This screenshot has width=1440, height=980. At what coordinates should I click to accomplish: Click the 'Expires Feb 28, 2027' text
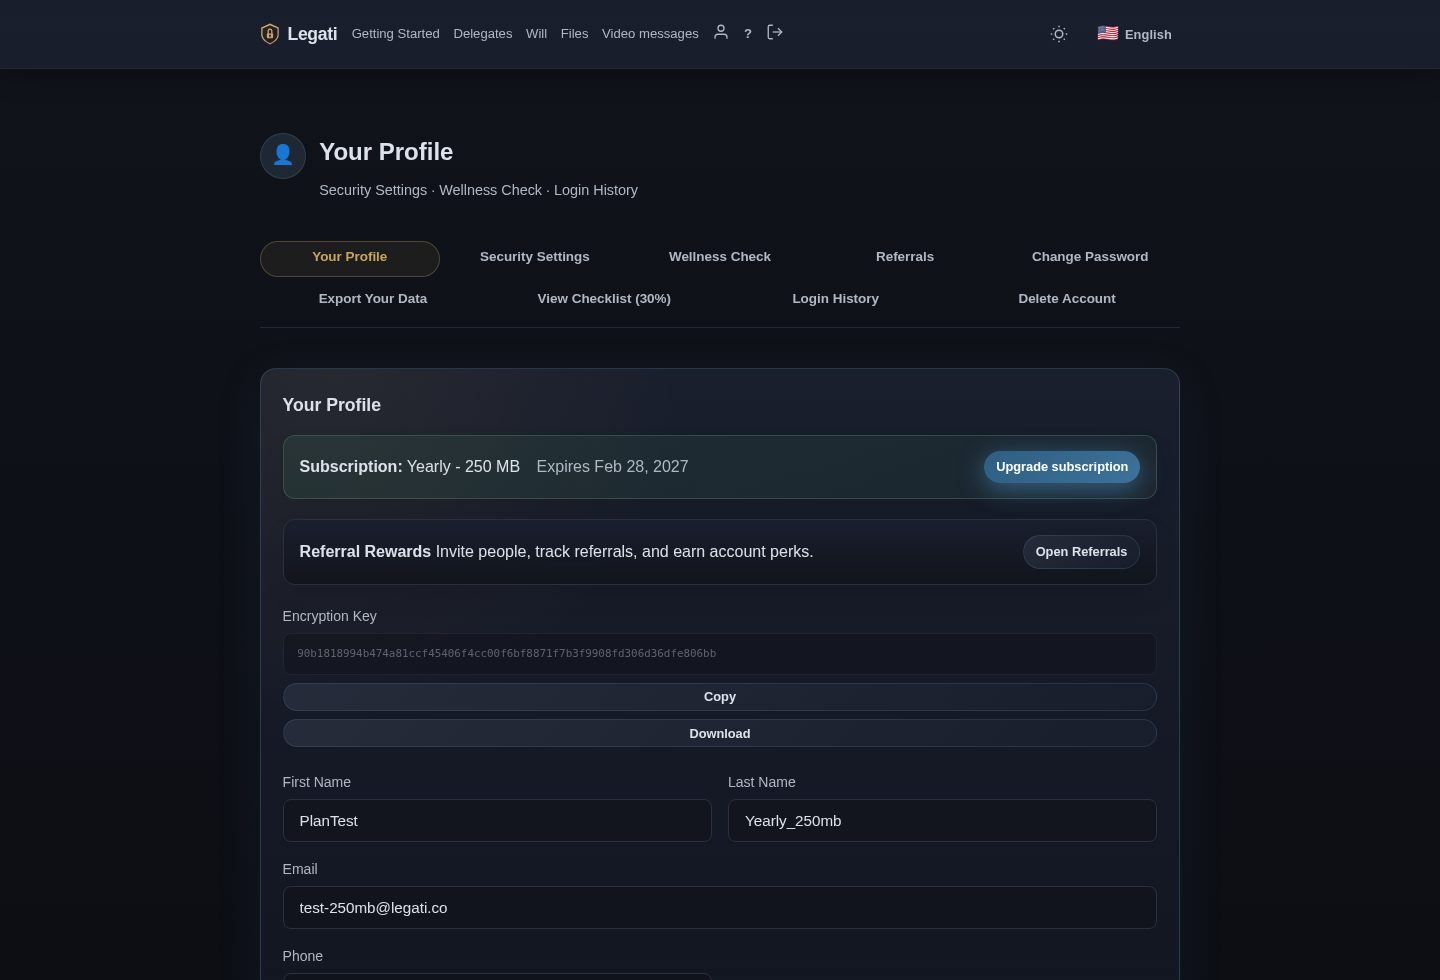612,467
